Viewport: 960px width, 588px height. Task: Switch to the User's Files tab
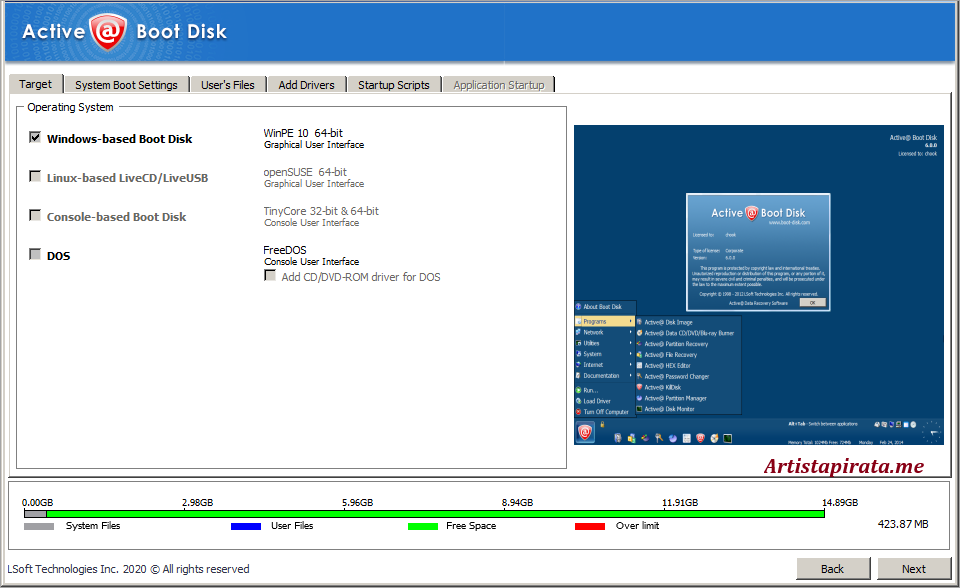point(227,84)
